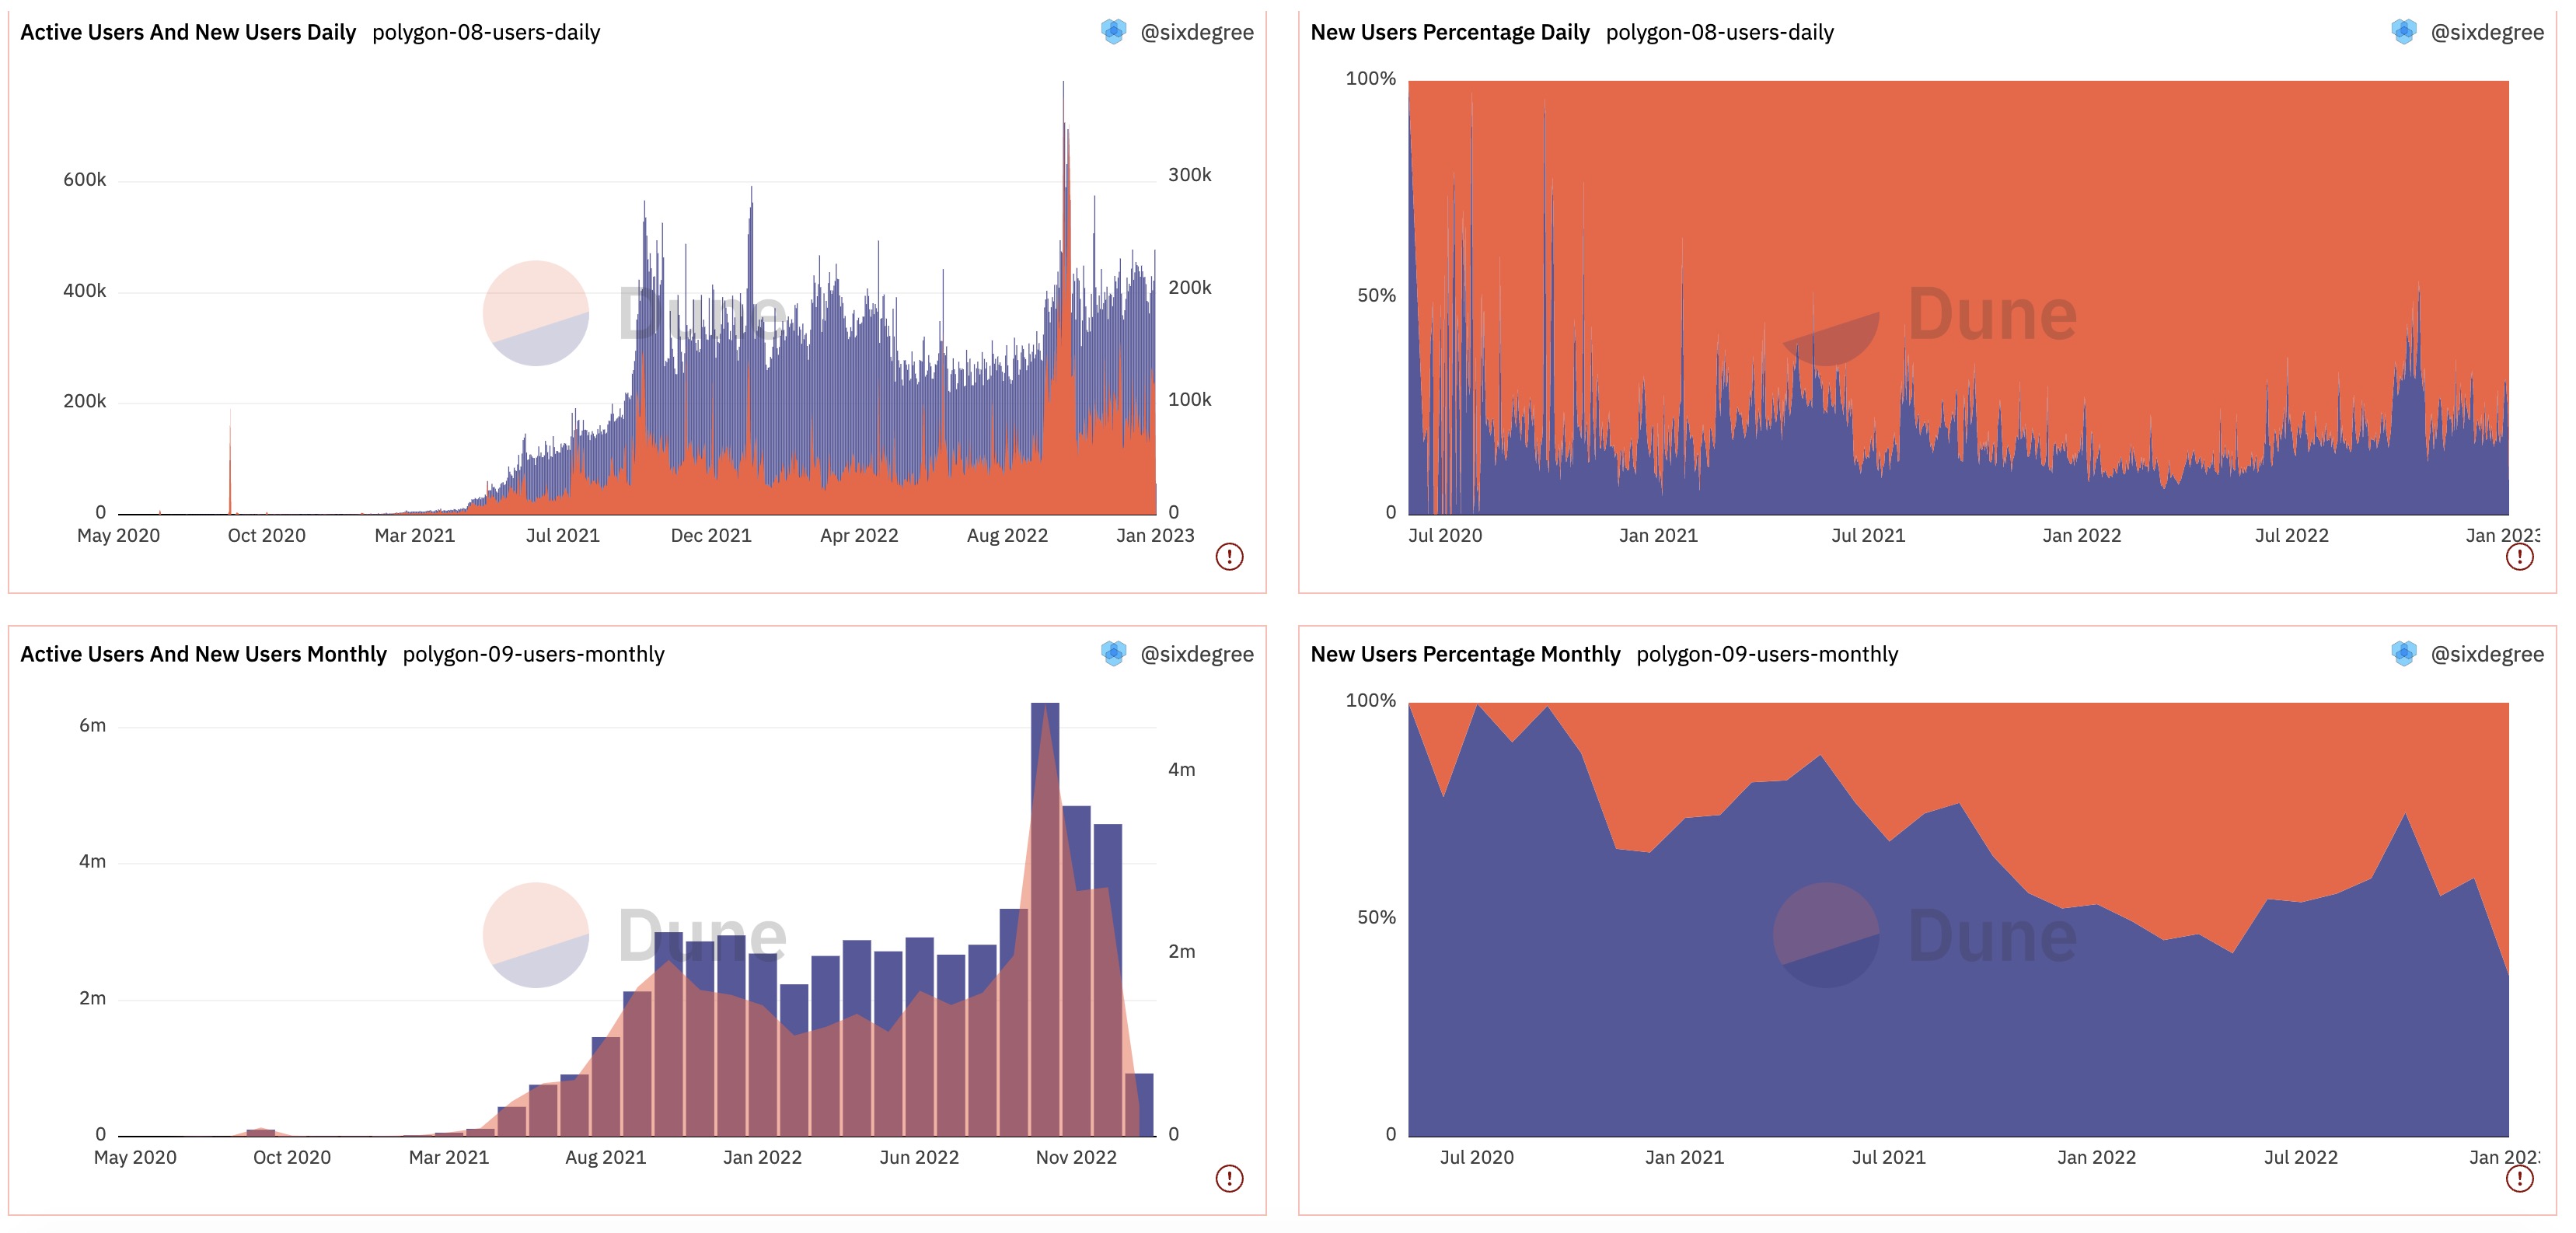Image resolution: width=2576 pixels, height=1233 pixels.
Task: Click 'Nov 2022' axis label on monthly users chart
Action: [1076, 1157]
